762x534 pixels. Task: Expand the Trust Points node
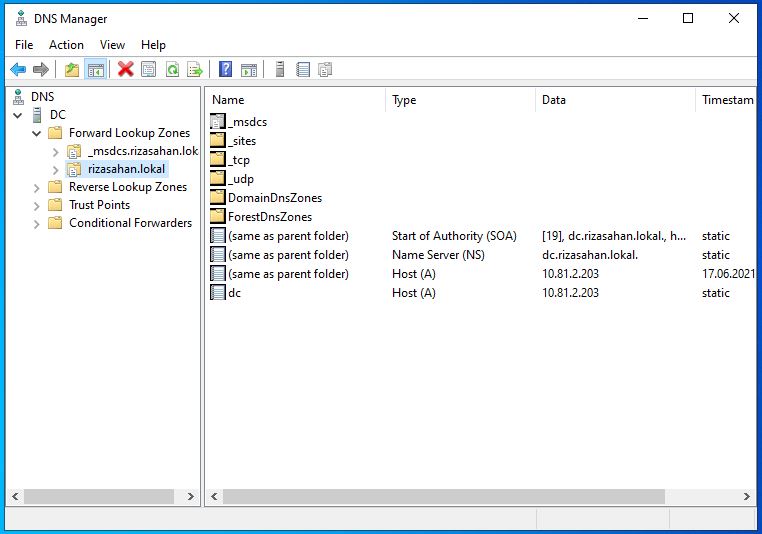coord(37,205)
